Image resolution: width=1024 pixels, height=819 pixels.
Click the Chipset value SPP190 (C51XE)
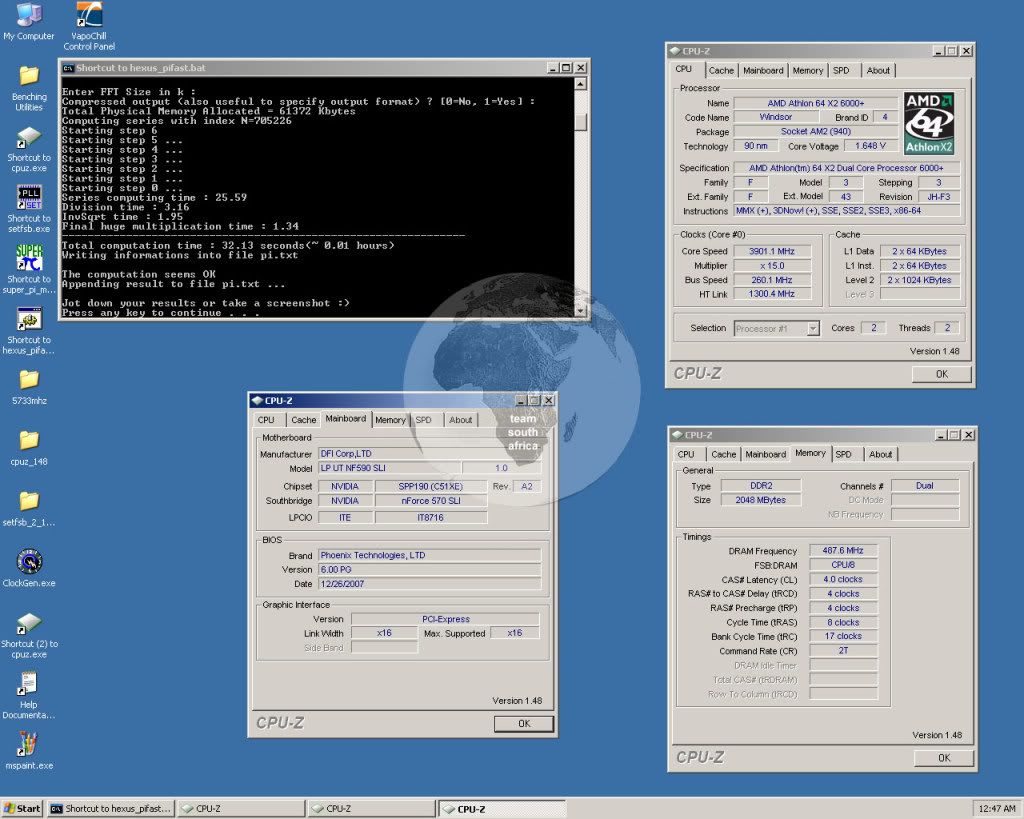(430, 487)
